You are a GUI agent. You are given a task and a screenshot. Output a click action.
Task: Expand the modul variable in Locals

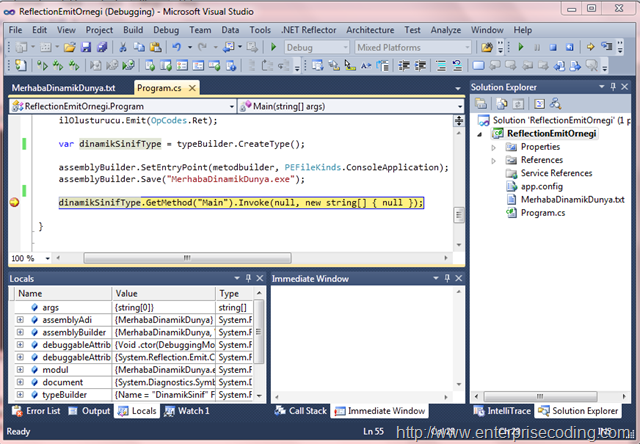pos(20,370)
